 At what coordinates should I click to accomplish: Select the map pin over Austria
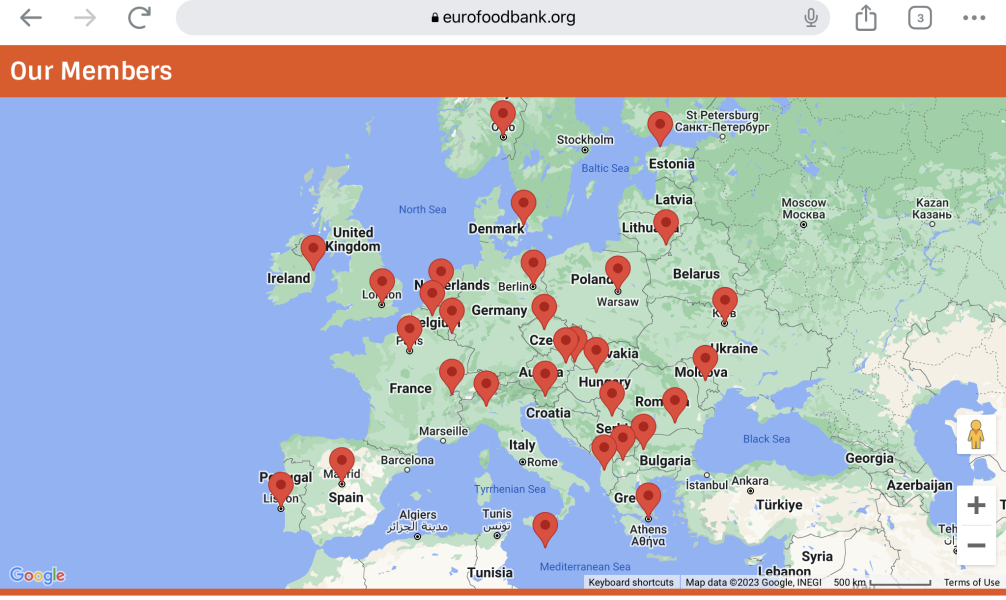pos(545,378)
